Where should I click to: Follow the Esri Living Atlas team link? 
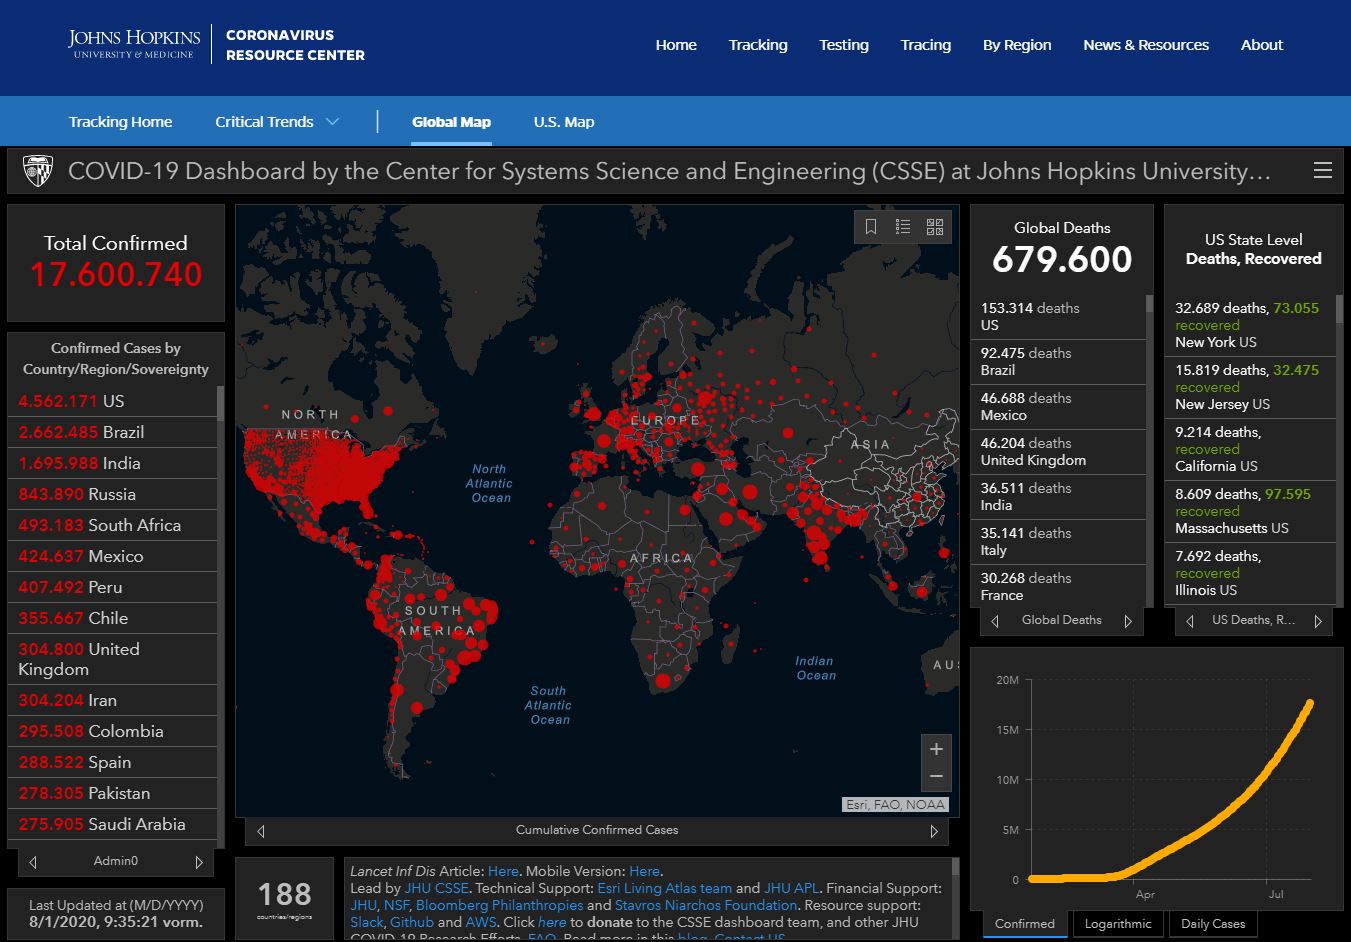click(664, 888)
